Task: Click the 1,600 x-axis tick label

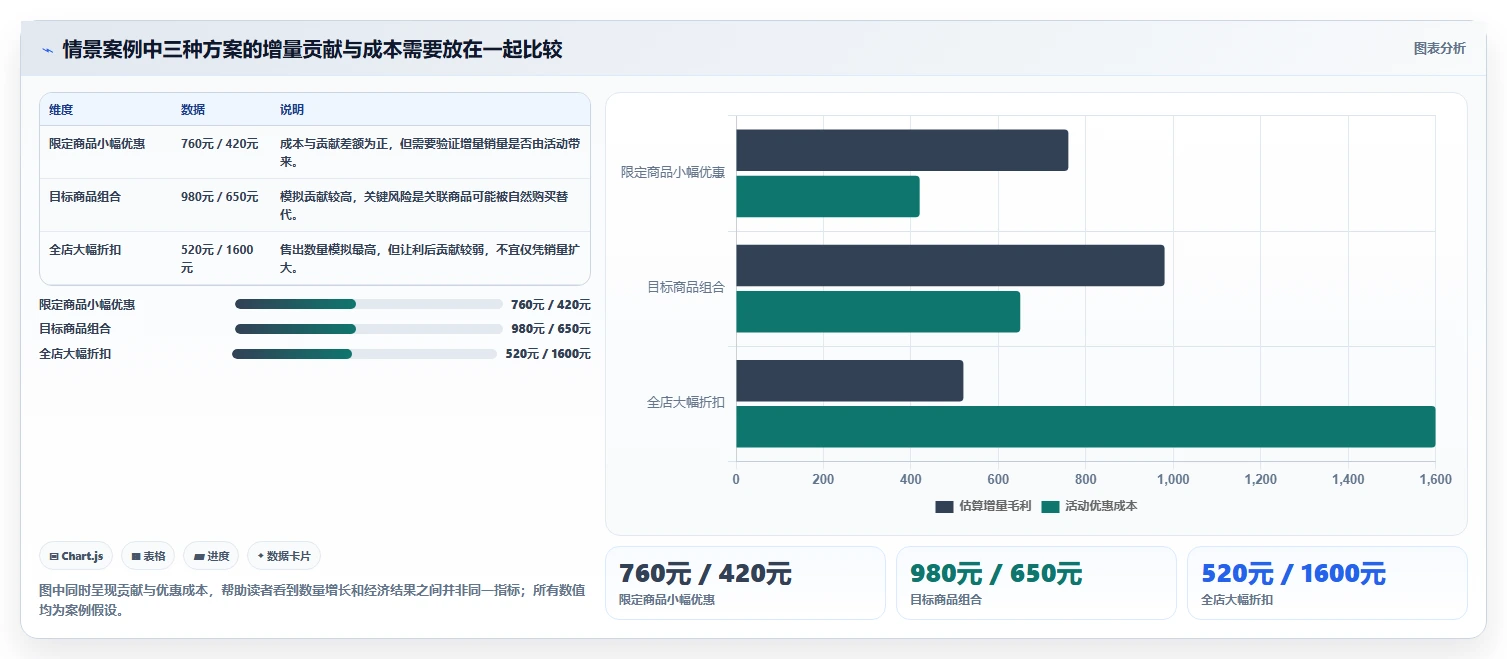Action: (1435, 480)
